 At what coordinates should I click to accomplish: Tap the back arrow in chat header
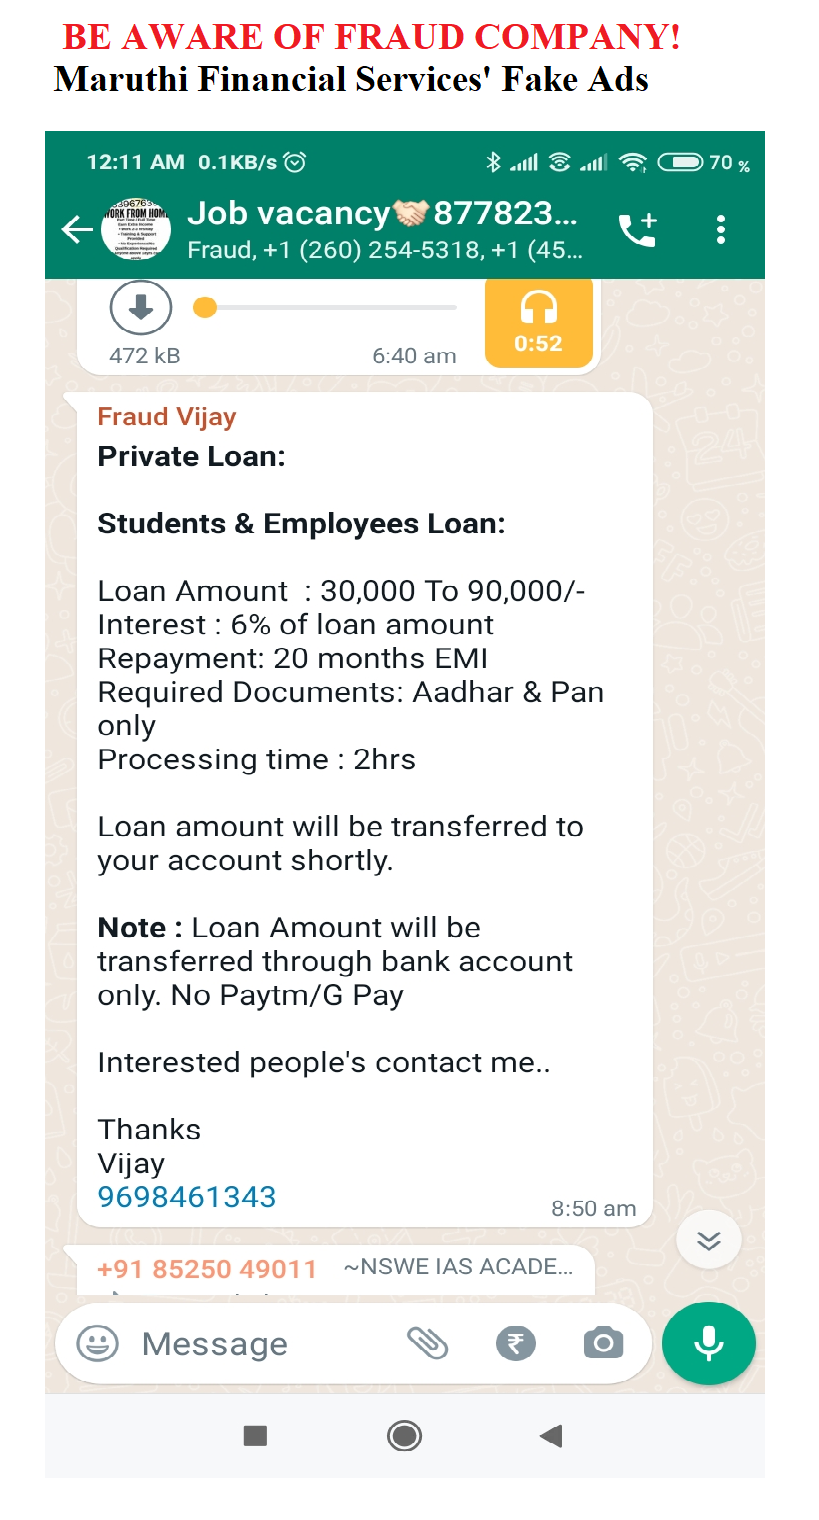[76, 230]
